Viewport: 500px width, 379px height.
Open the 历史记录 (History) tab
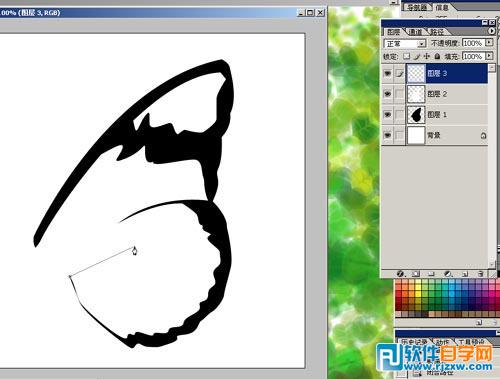click(414, 342)
